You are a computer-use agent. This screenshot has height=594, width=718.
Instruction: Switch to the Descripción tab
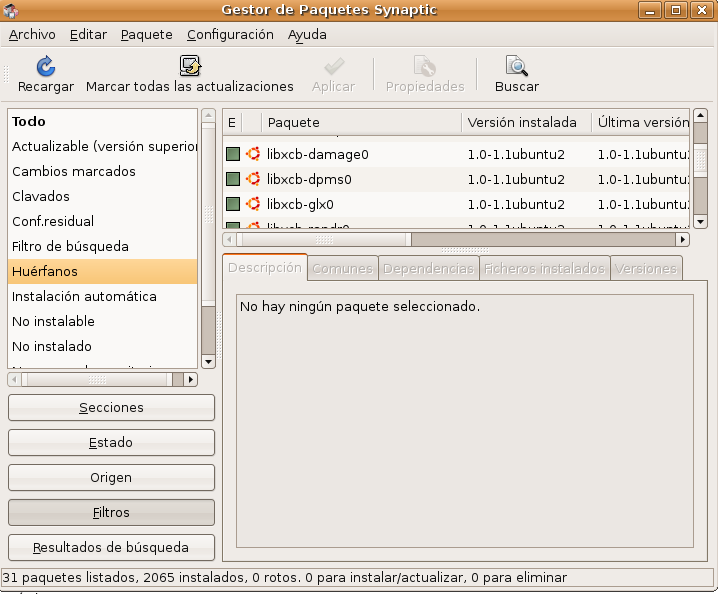tap(265, 267)
